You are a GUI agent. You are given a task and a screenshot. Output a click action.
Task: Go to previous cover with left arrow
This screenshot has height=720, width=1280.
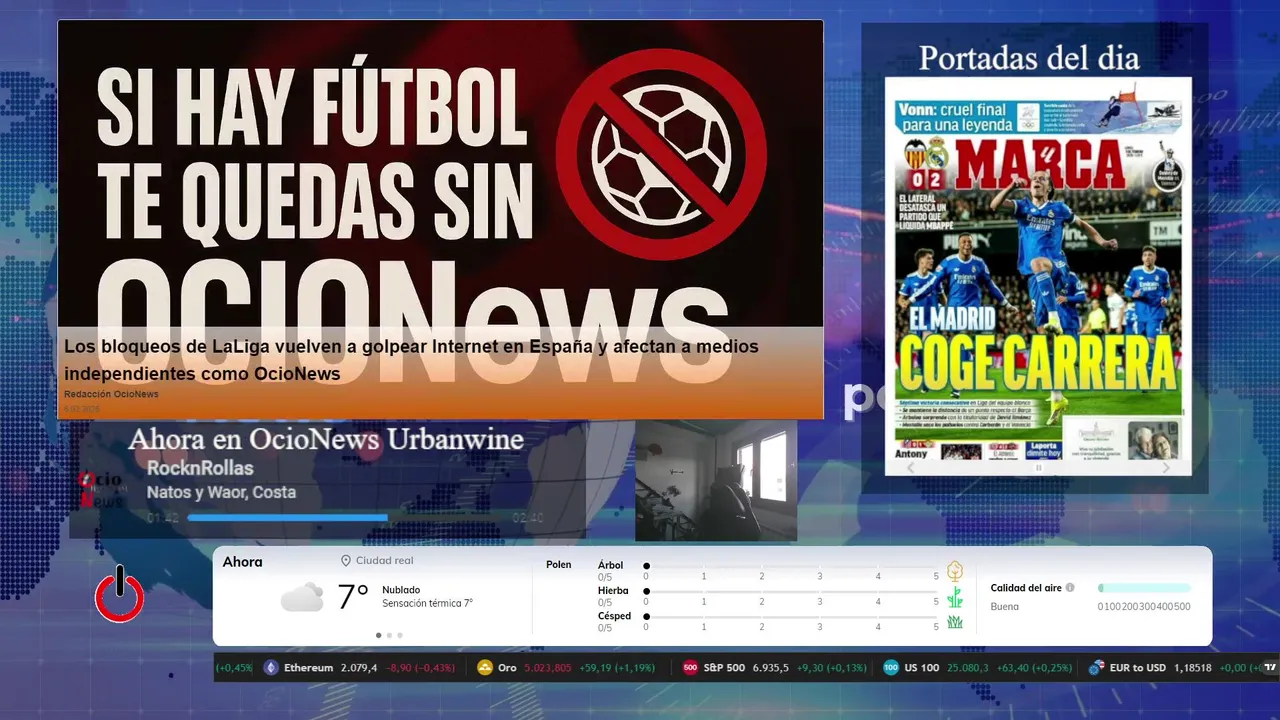pyautogui.click(x=910, y=467)
